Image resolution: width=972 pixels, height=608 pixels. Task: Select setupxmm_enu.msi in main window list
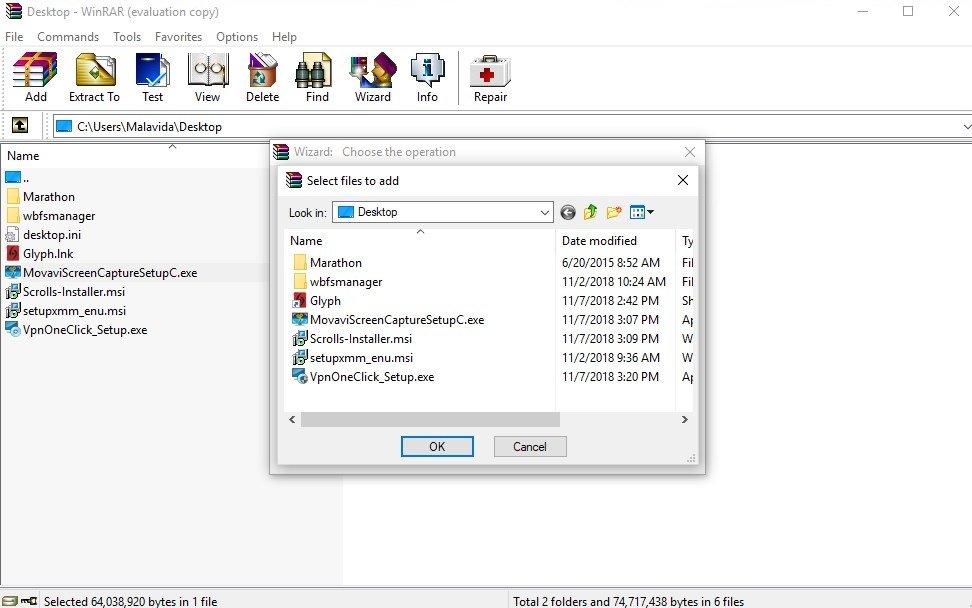tap(74, 311)
